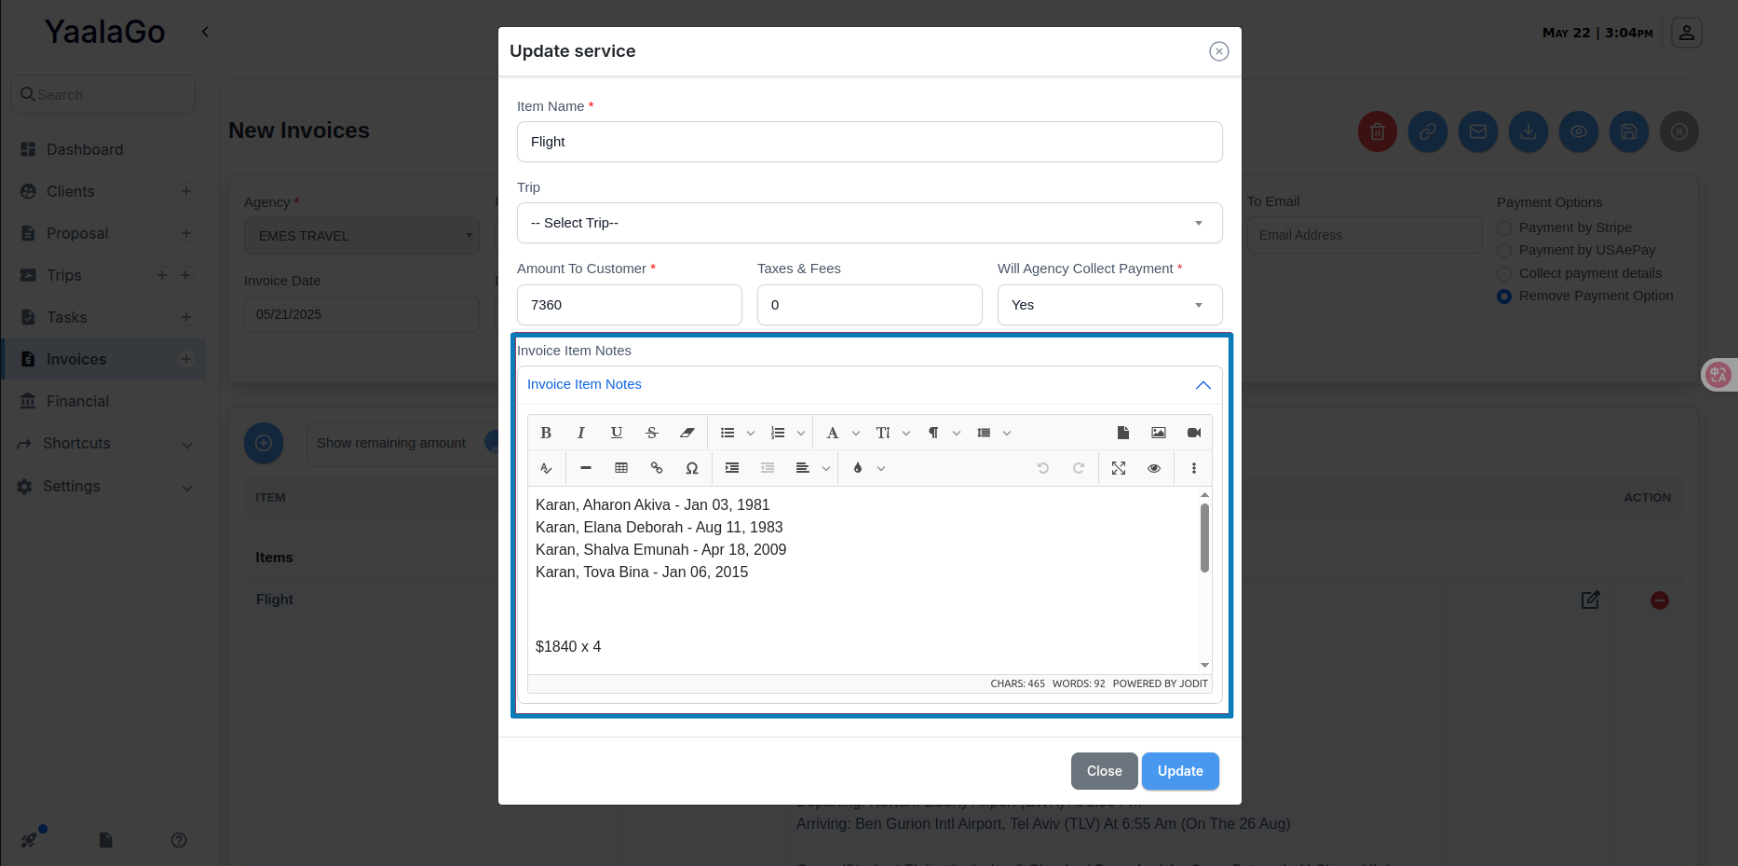Viewport: 1738px width, 866px height.
Task: Insert a numbered list
Action: (778, 433)
